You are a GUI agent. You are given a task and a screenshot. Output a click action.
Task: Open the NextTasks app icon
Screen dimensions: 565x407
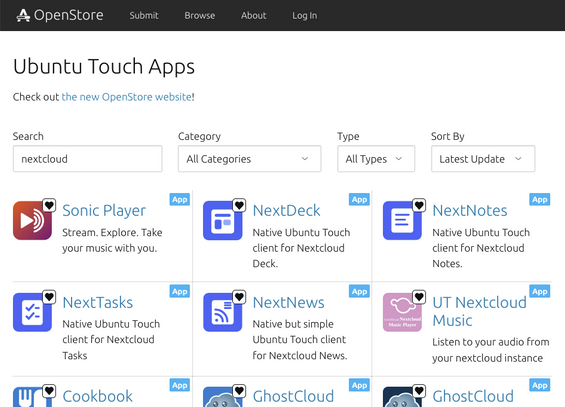point(32,312)
